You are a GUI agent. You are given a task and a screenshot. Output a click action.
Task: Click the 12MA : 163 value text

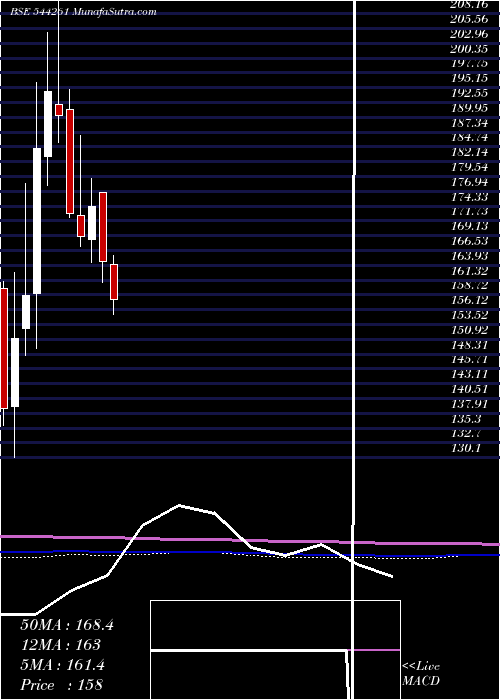click(x=60, y=645)
